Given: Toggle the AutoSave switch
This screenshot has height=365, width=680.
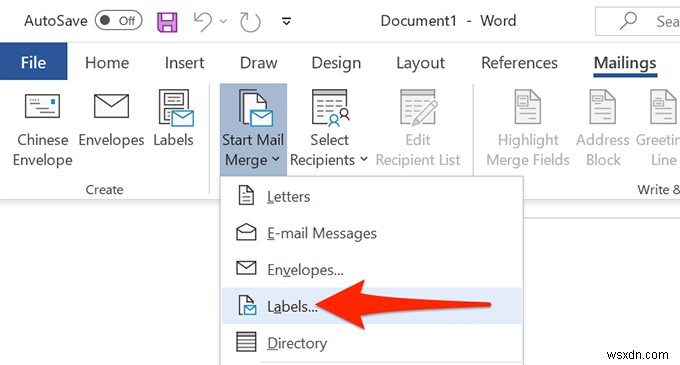Looking at the screenshot, I should [x=118, y=21].
